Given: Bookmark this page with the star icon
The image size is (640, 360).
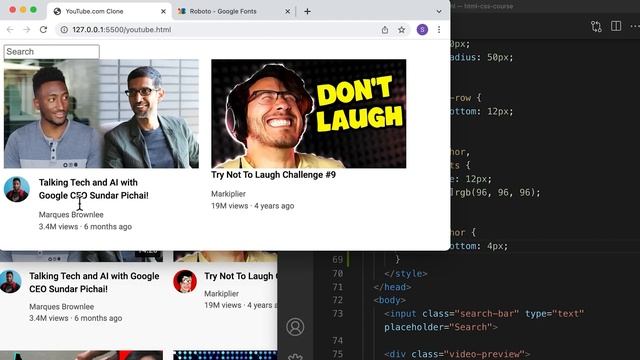Looking at the screenshot, I should point(402,29).
